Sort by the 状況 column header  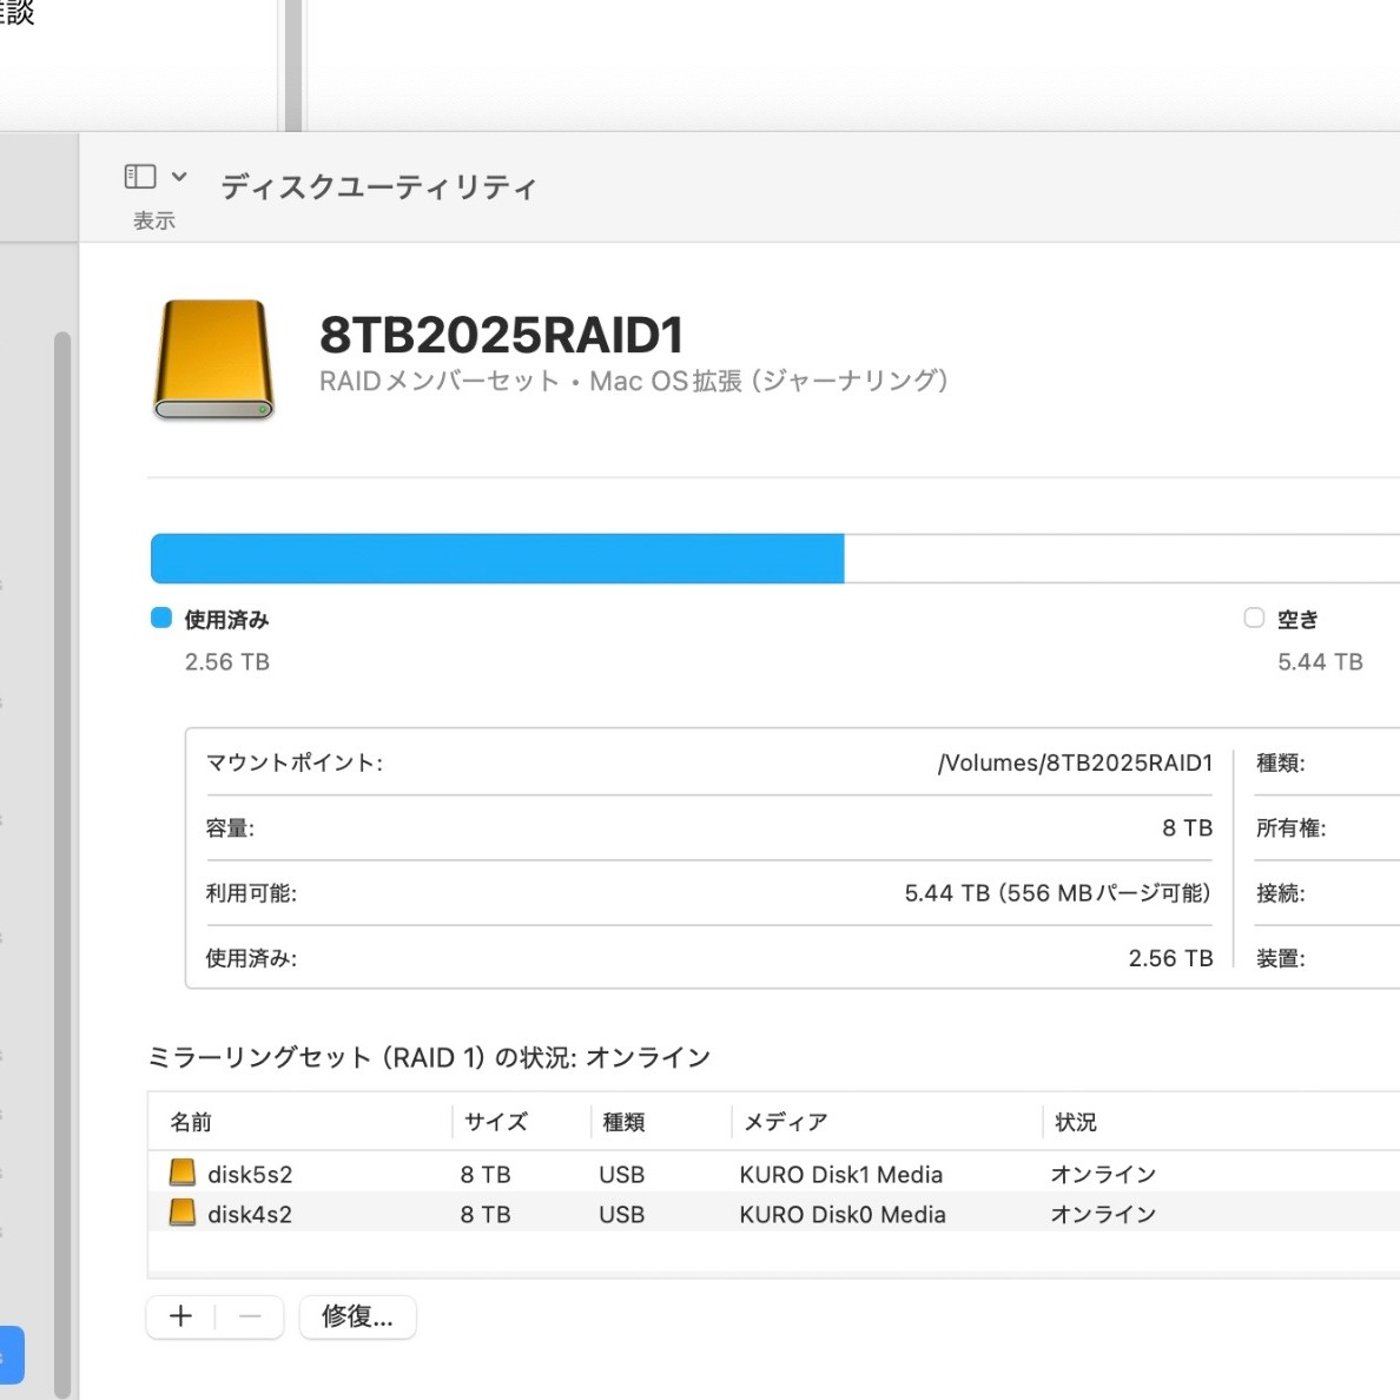click(x=1076, y=1122)
